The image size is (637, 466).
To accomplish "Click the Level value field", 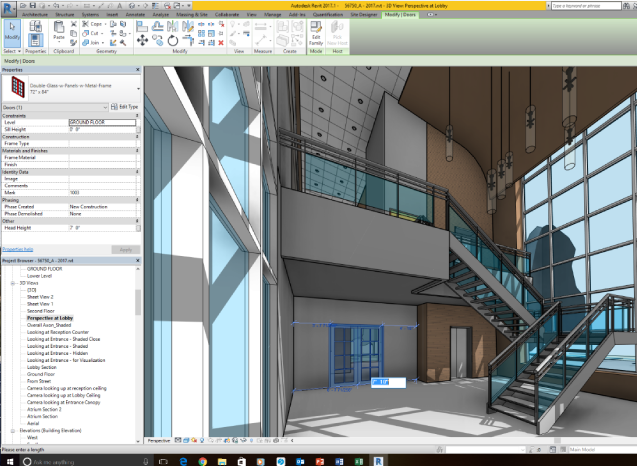I will pos(102,122).
